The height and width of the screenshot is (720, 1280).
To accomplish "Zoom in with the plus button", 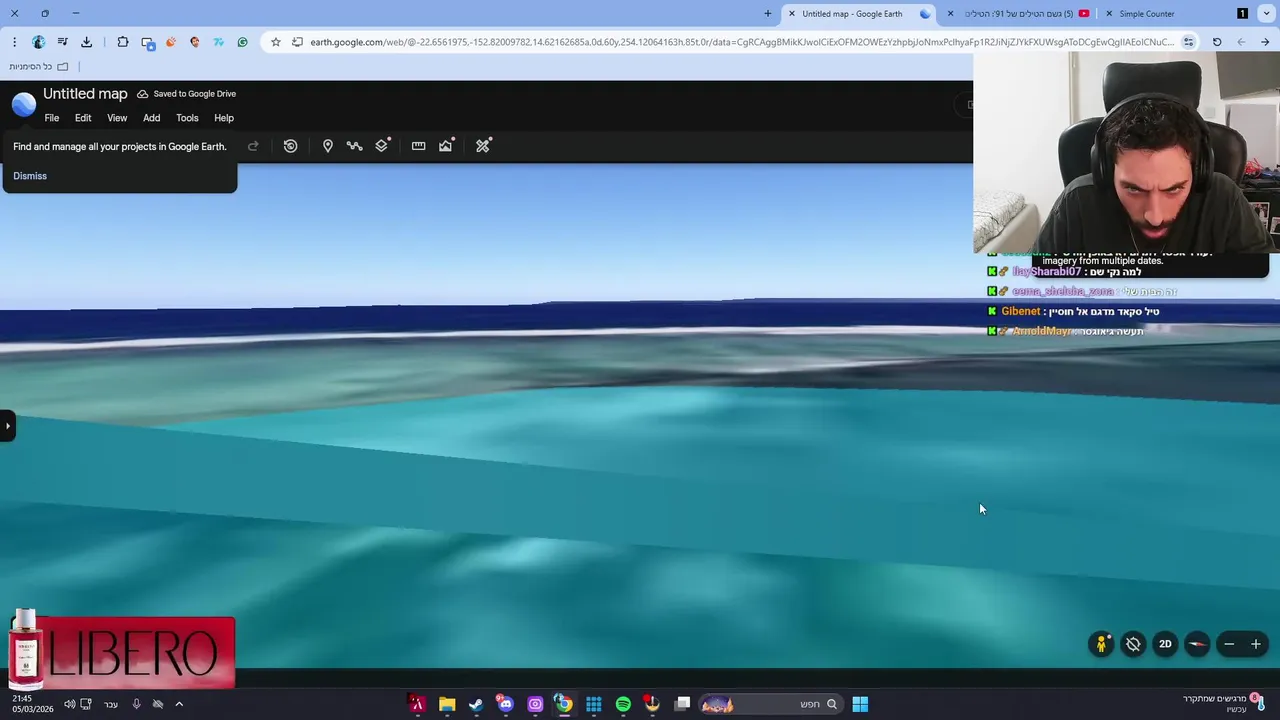I will click(1256, 644).
